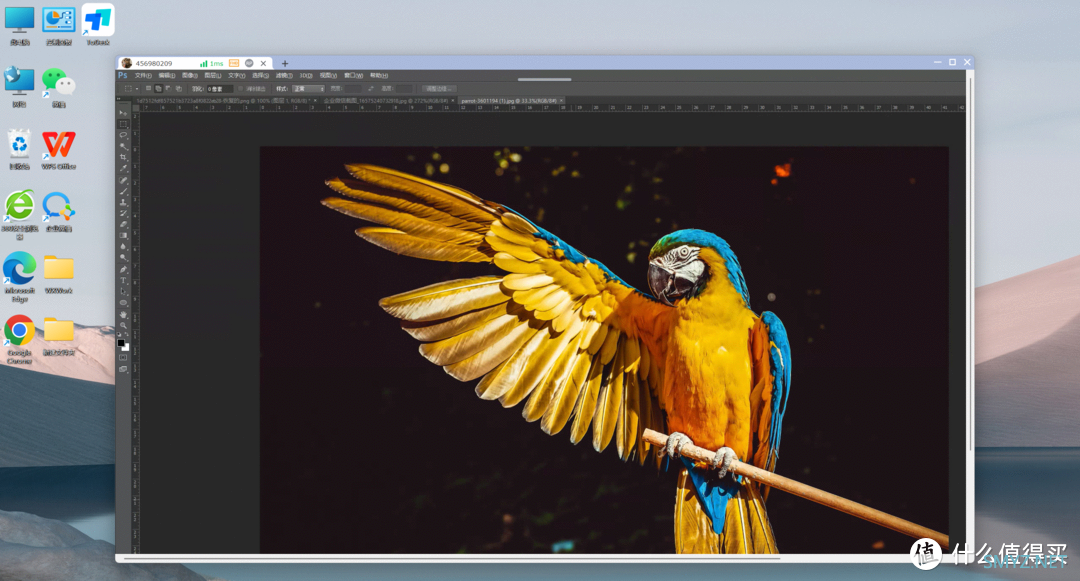
Task: Select the Hand tool
Action: (x=123, y=314)
